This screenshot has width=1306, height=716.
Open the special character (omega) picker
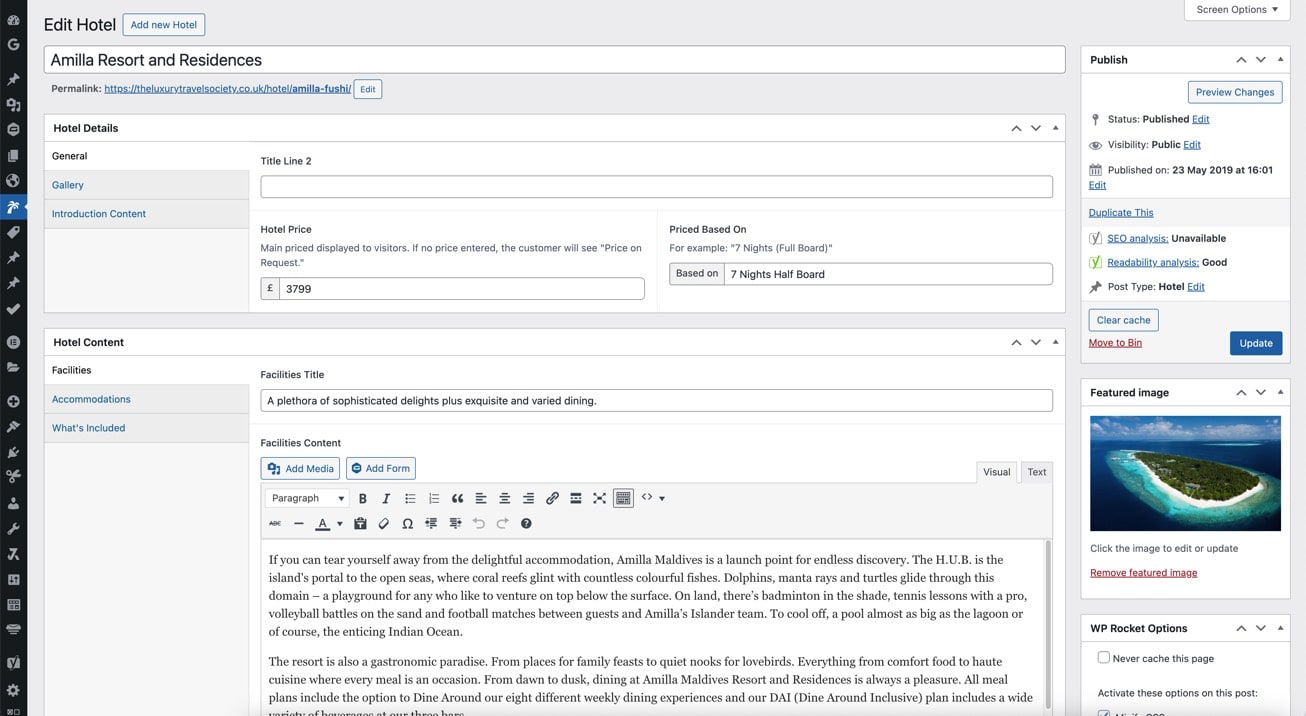(x=407, y=523)
